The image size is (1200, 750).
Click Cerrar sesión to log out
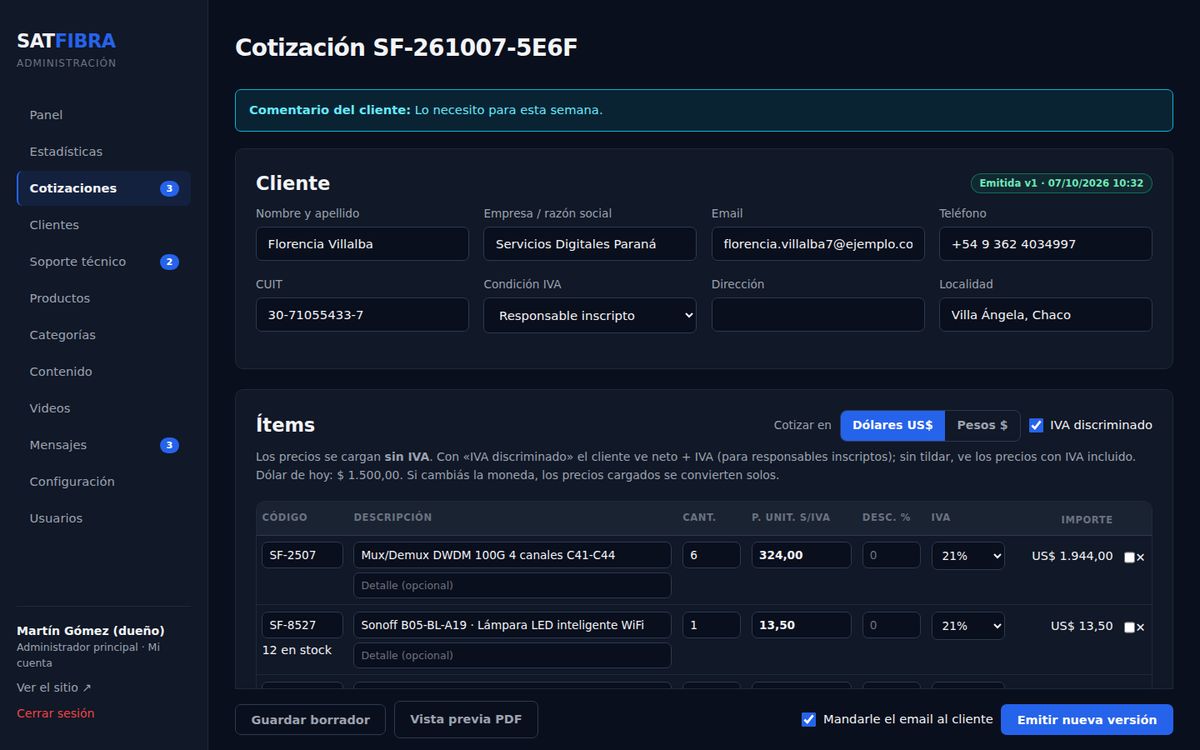(x=56, y=714)
